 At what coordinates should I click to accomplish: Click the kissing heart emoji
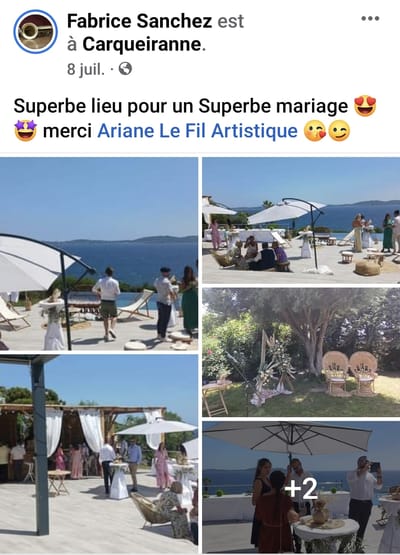pyautogui.click(x=315, y=131)
